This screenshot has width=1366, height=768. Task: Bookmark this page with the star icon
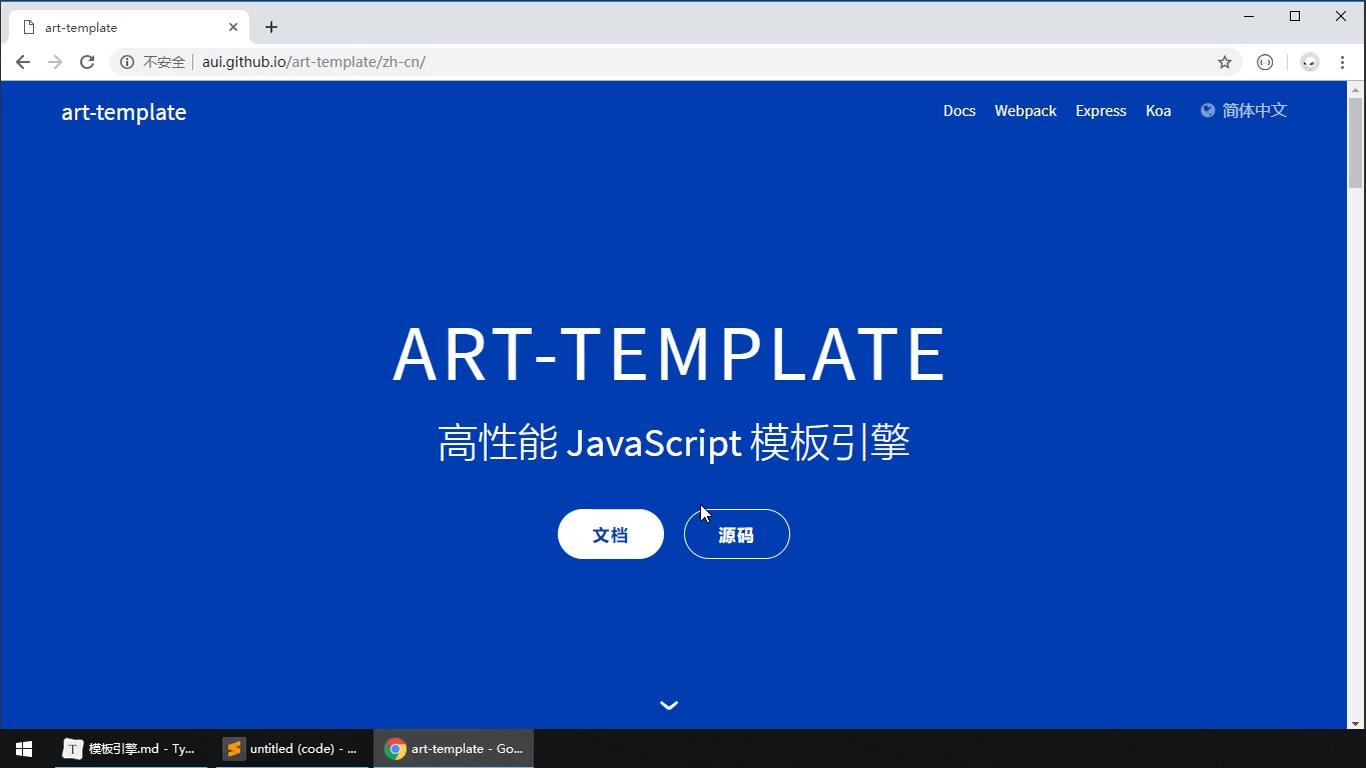[x=1224, y=62]
